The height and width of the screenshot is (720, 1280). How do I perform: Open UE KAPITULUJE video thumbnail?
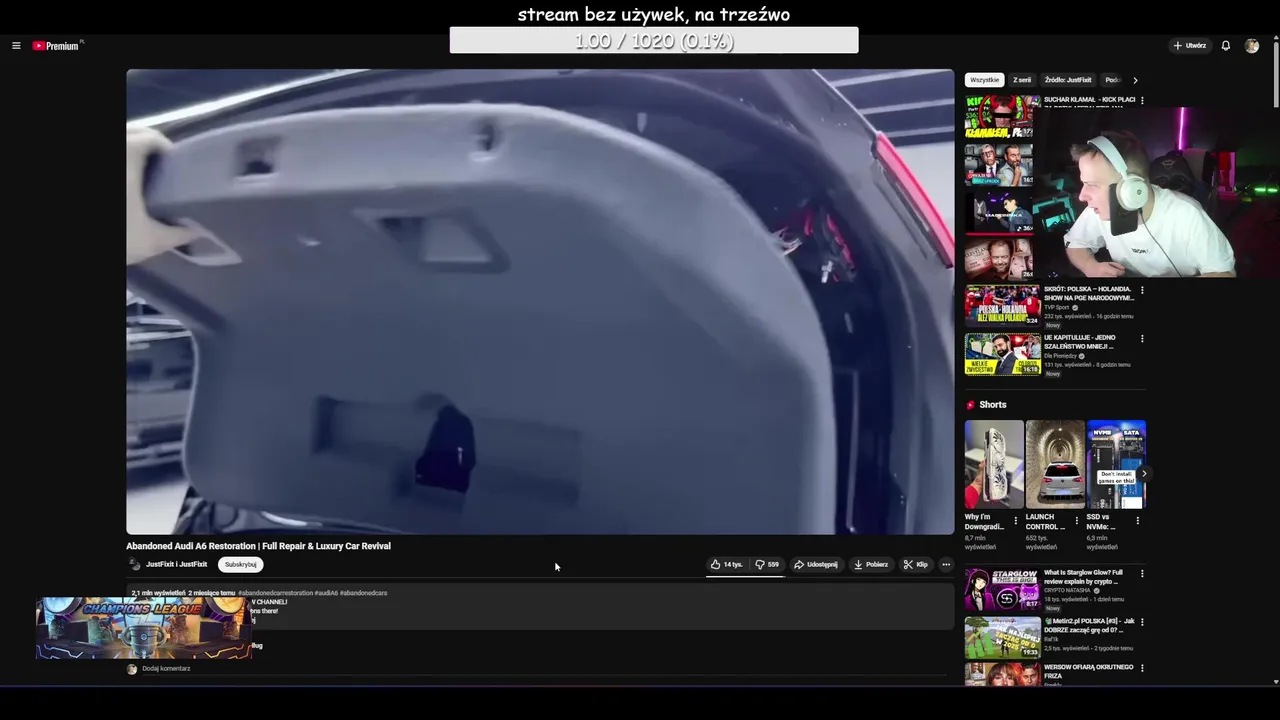click(x=1002, y=355)
